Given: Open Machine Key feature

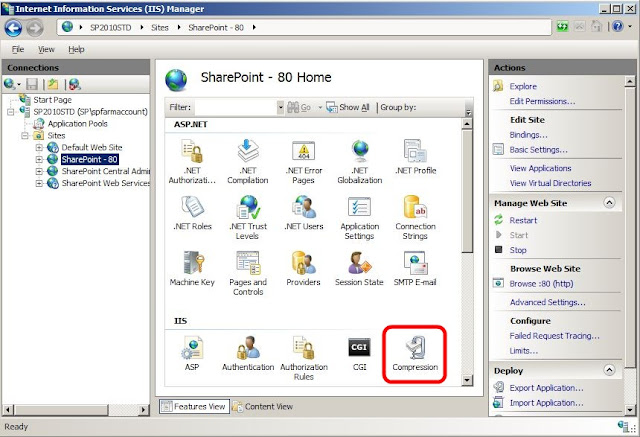Looking at the screenshot, I should [192, 269].
